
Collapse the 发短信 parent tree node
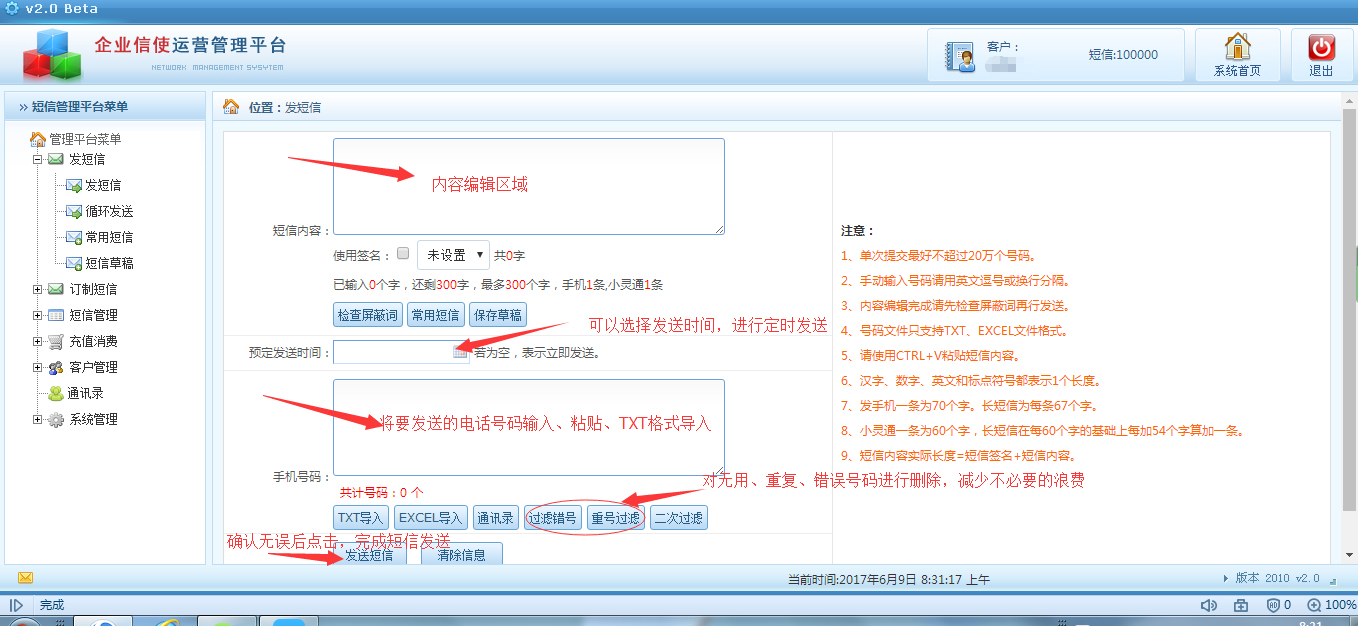tap(38, 159)
